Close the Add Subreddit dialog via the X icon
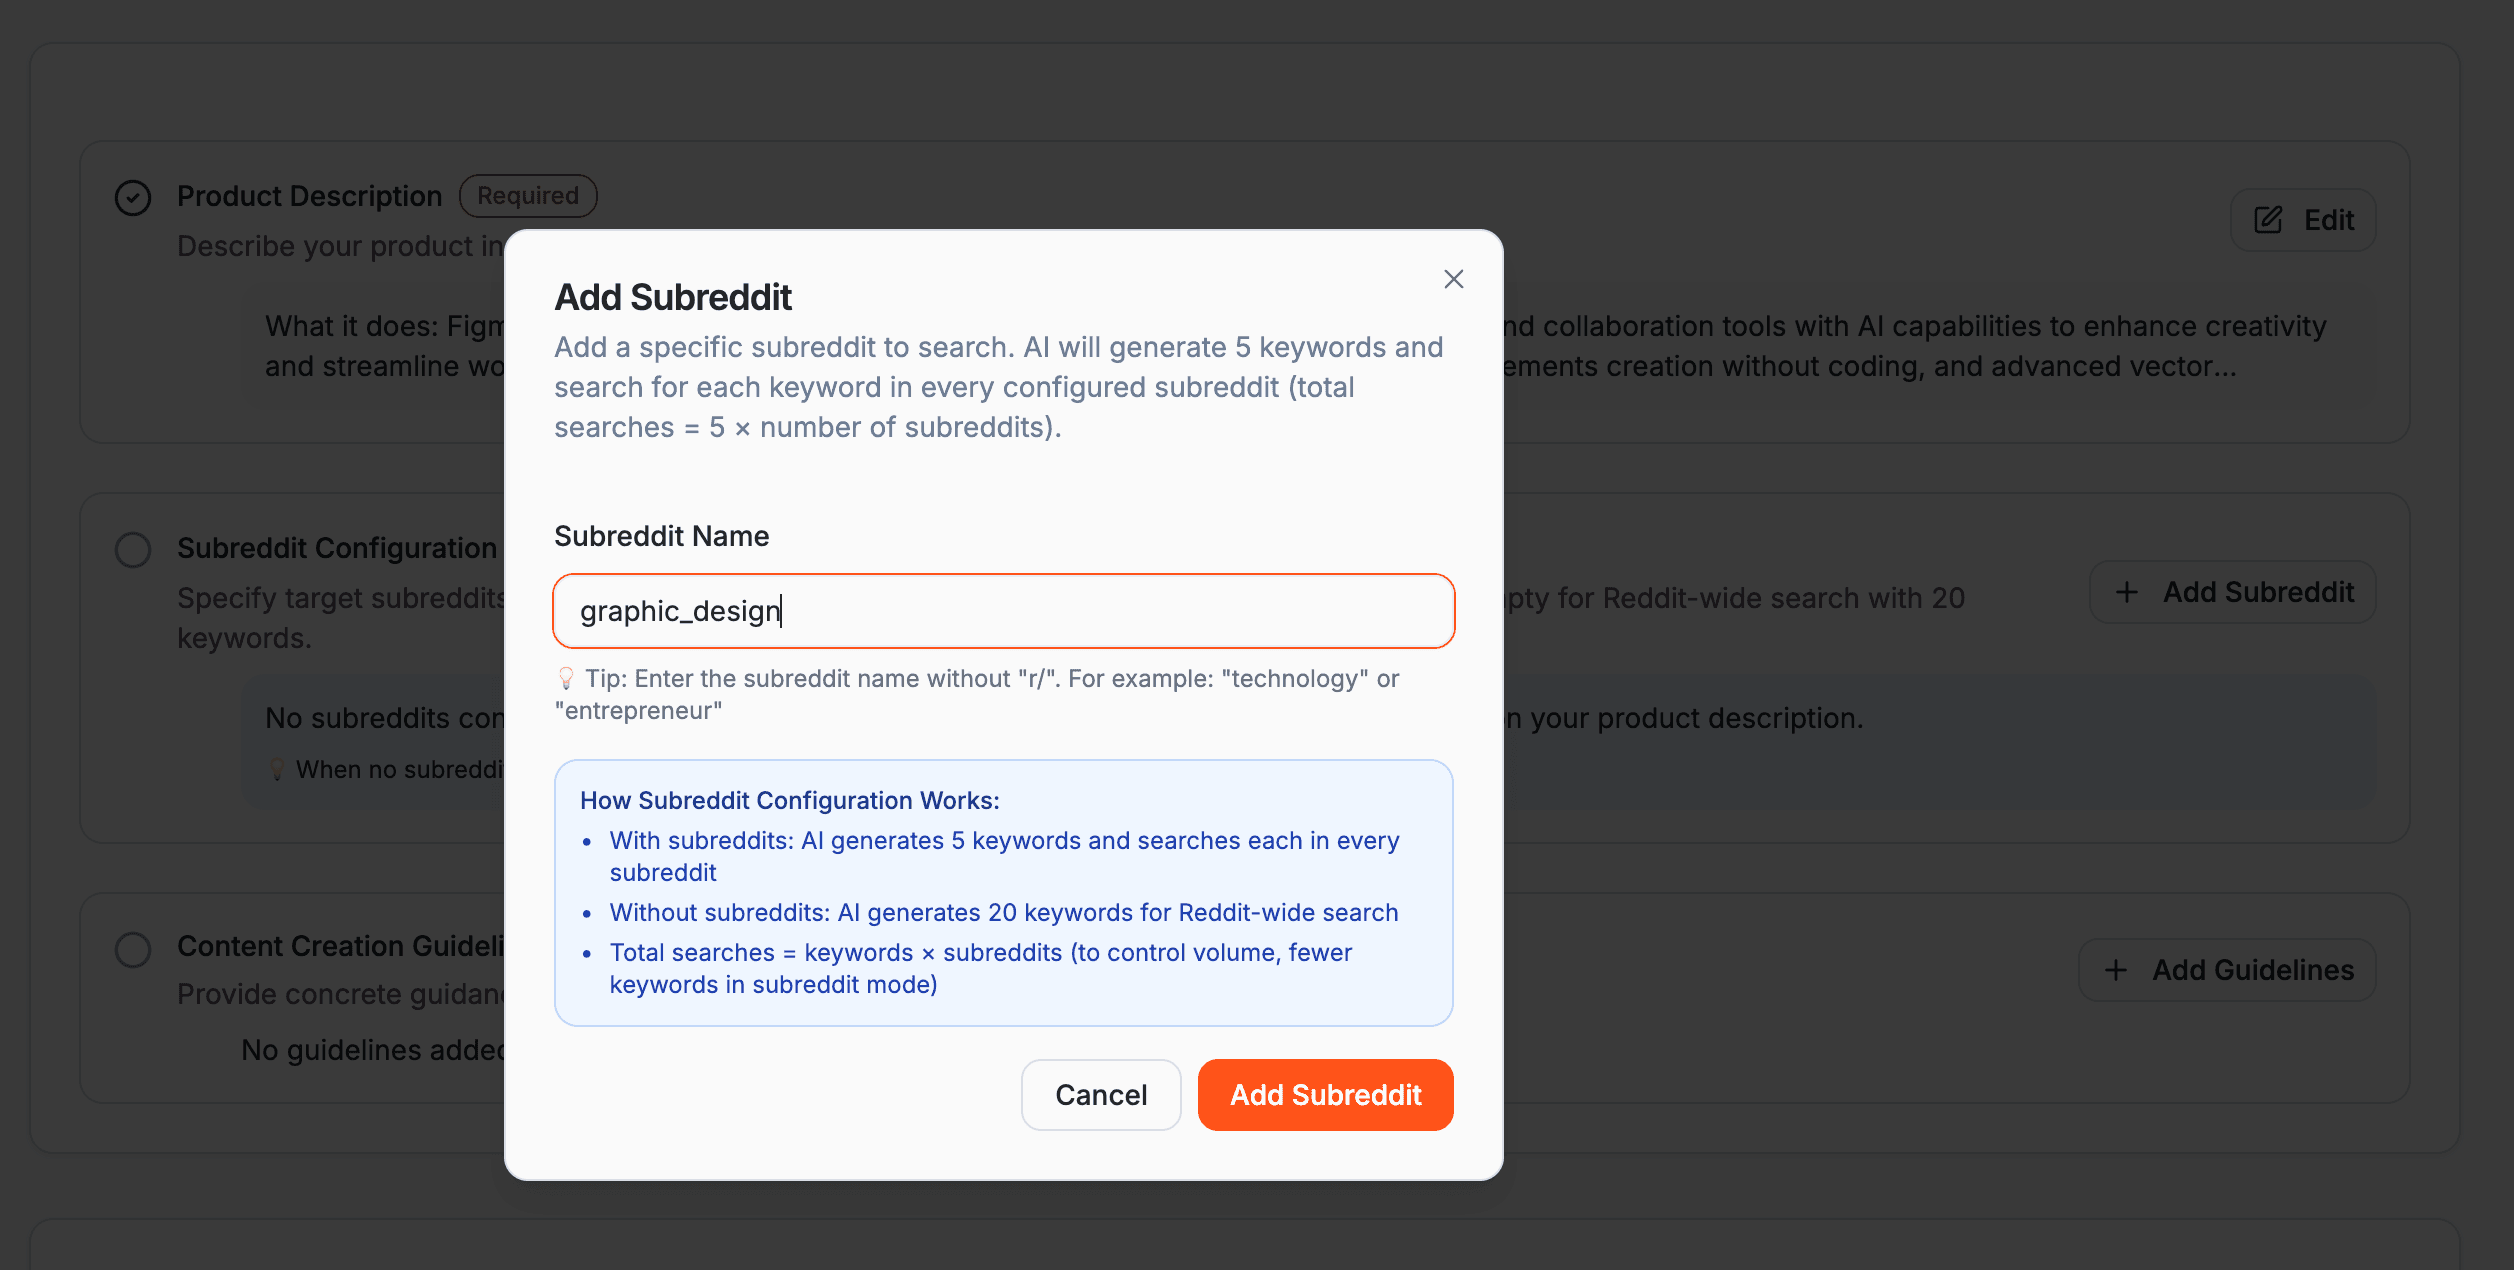 (1453, 279)
